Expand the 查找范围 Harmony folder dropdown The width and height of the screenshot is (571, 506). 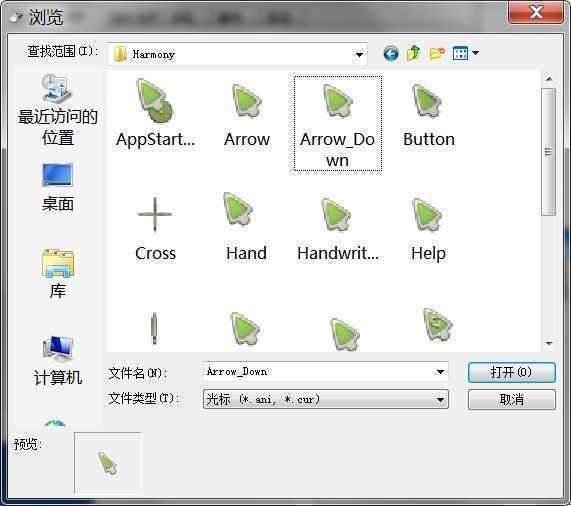point(359,55)
